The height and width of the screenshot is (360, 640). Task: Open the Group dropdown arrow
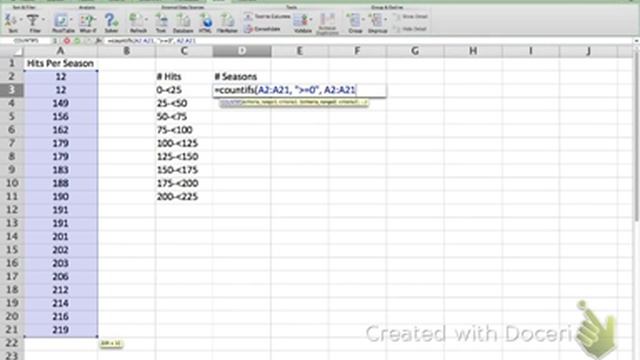click(x=363, y=20)
